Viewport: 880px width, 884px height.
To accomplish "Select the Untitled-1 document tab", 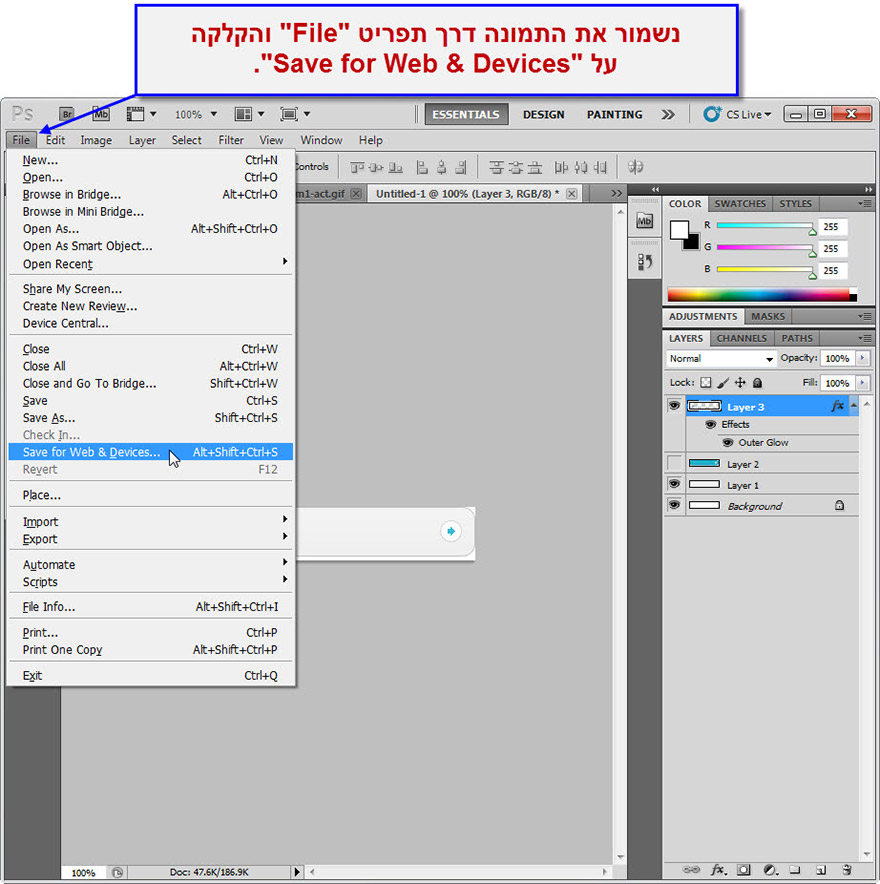I will (x=475, y=193).
